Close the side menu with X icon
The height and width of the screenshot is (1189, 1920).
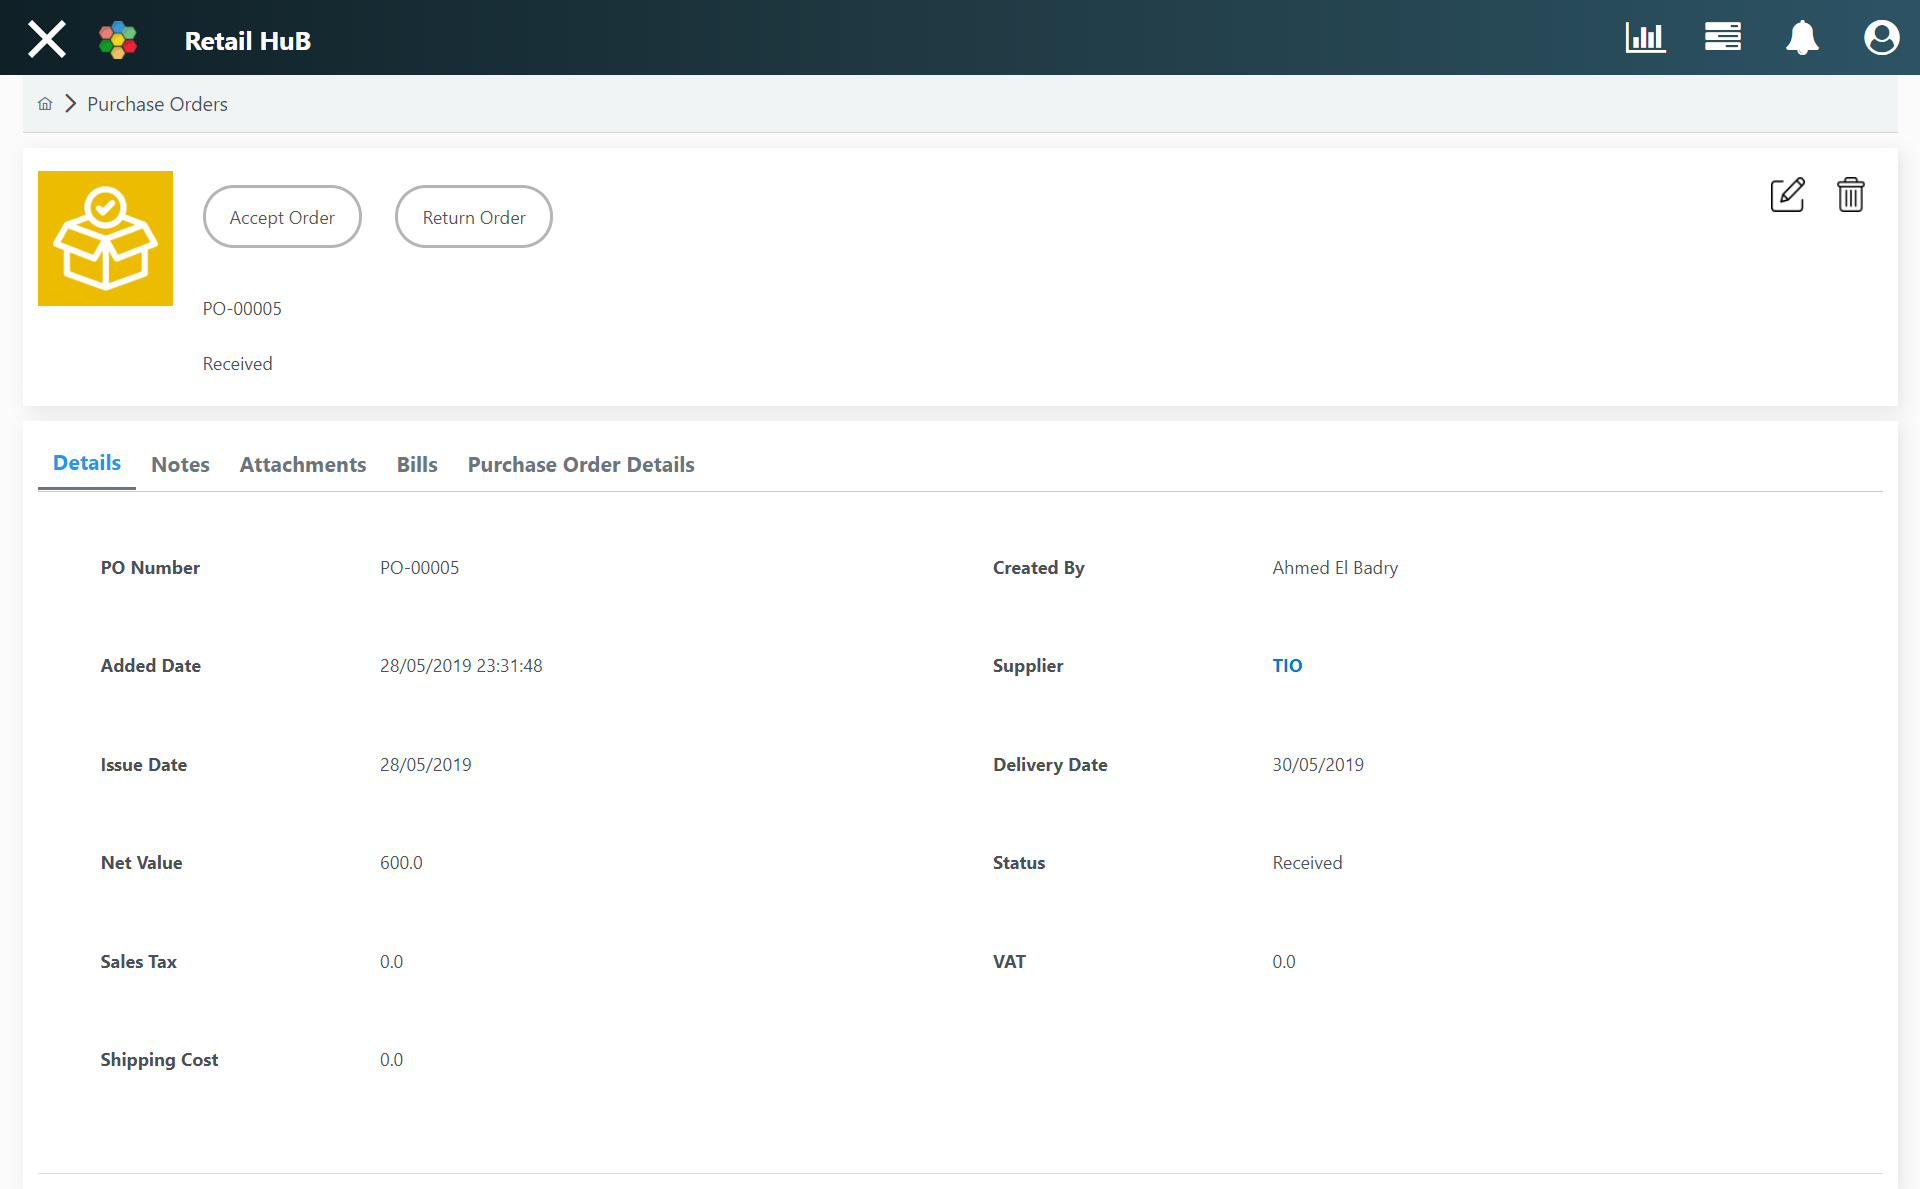46,39
